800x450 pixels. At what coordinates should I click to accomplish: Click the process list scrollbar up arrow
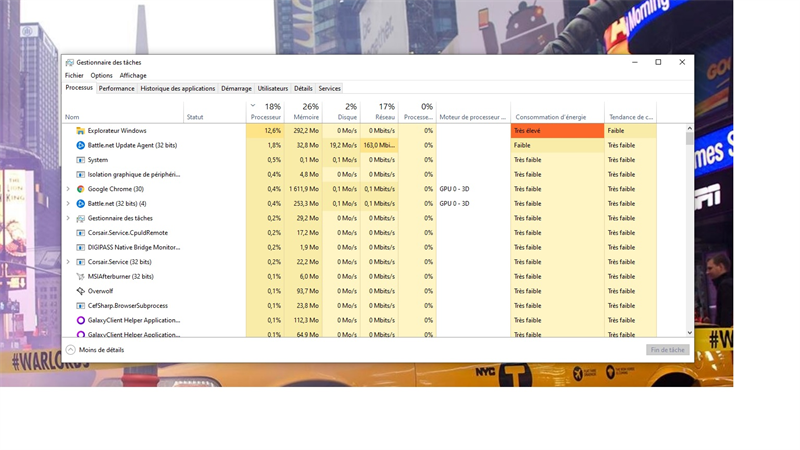click(689, 129)
